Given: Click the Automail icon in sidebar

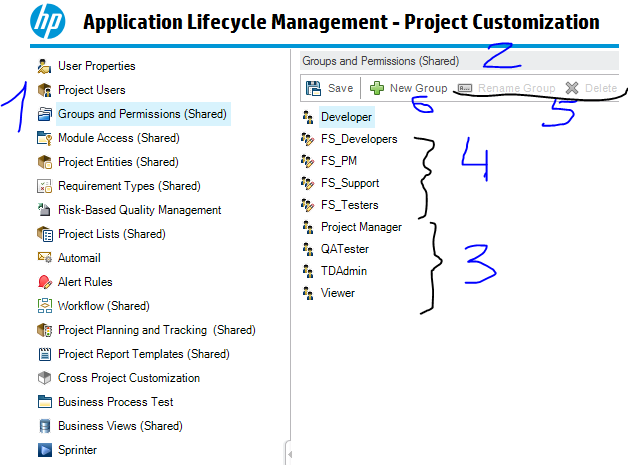Looking at the screenshot, I should pos(44,258).
